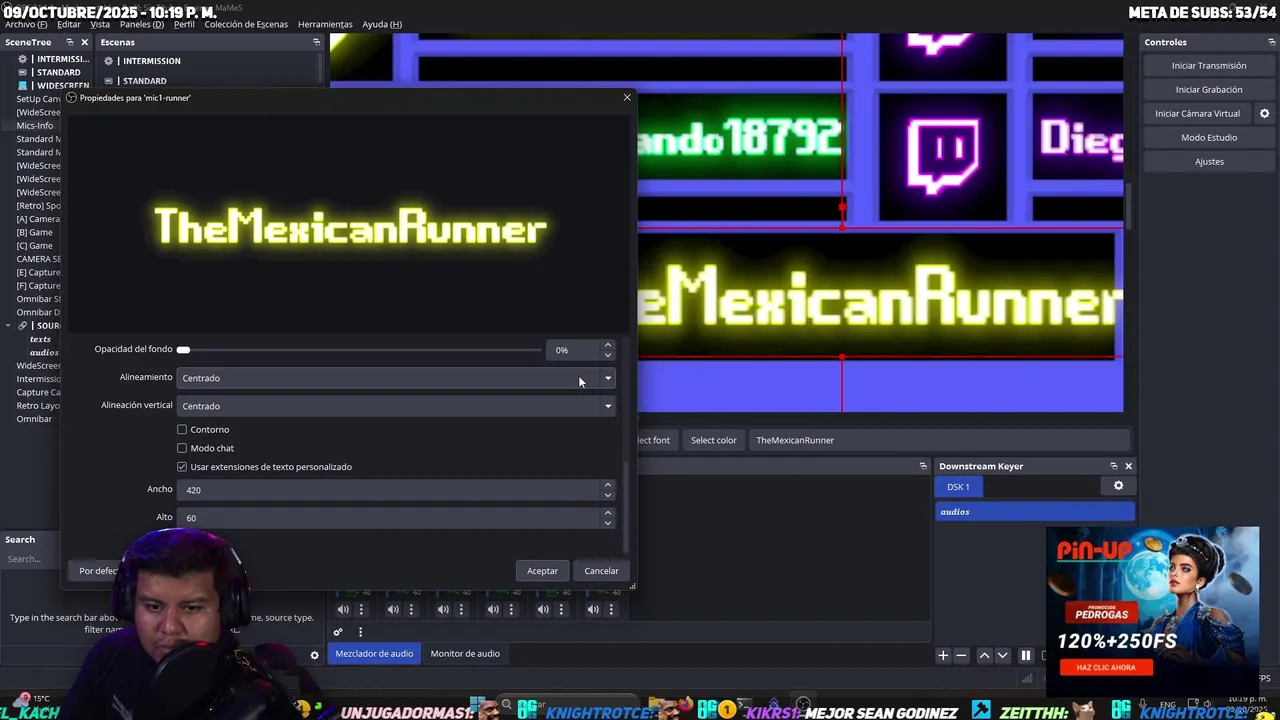Open the Alineamiento dropdown
The height and width of the screenshot is (720, 1280).
(x=396, y=378)
